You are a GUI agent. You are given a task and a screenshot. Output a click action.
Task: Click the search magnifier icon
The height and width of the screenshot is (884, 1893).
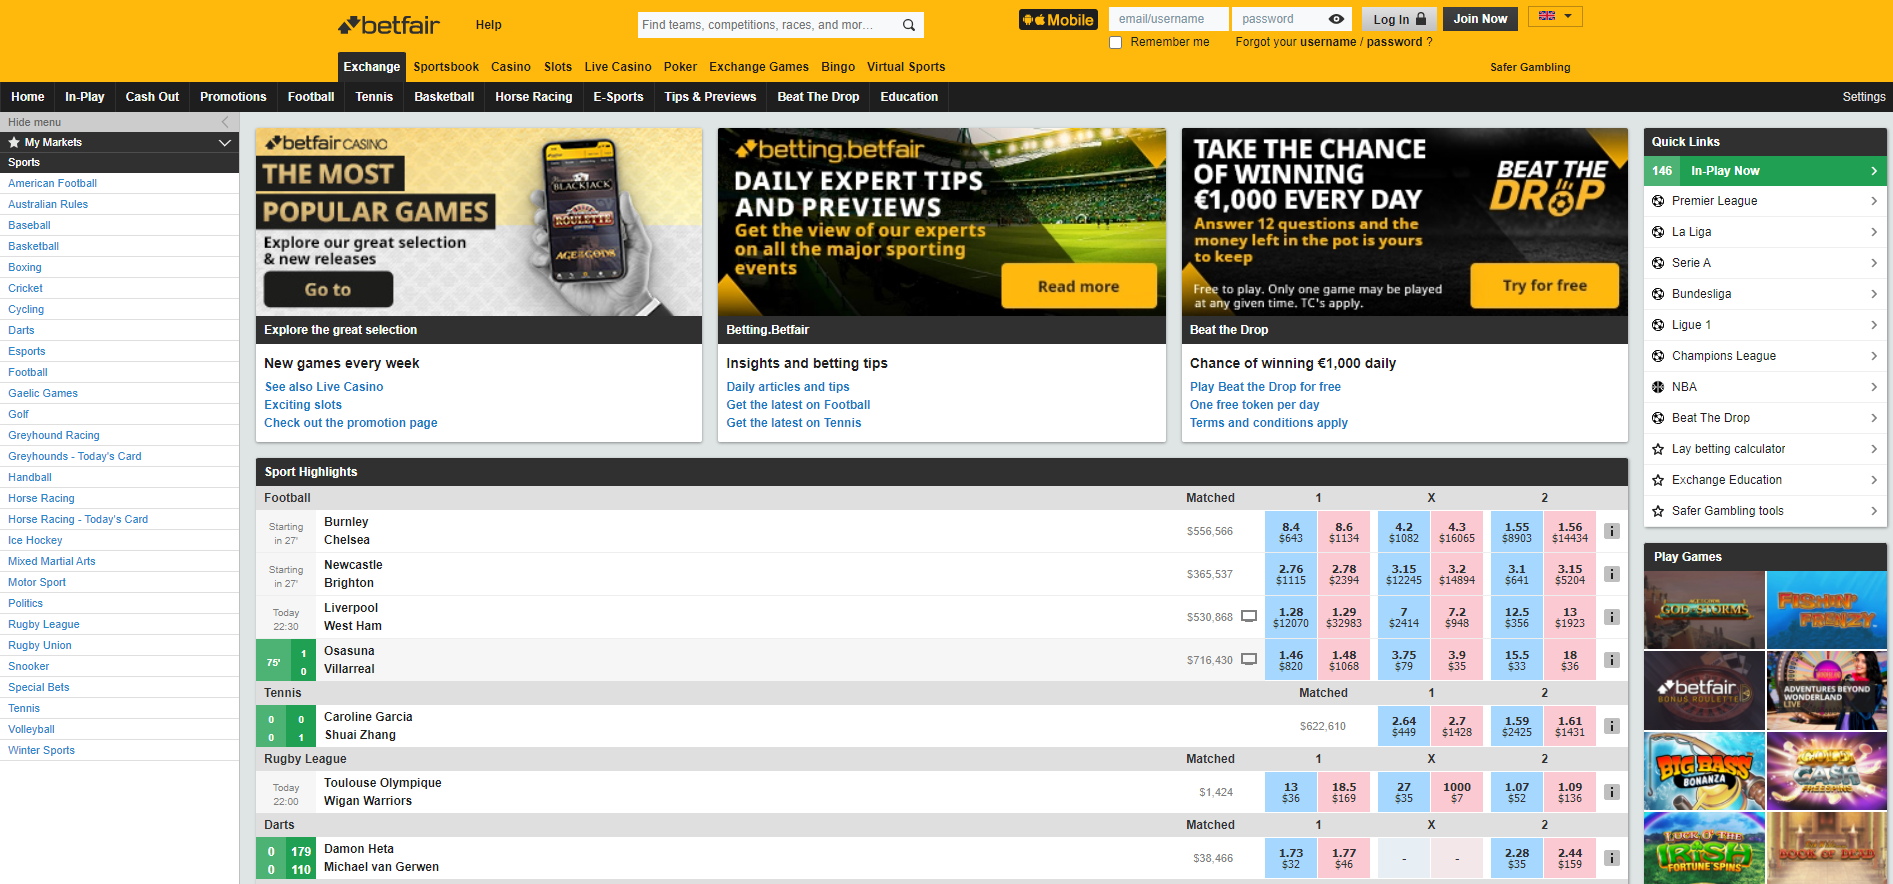tap(909, 25)
